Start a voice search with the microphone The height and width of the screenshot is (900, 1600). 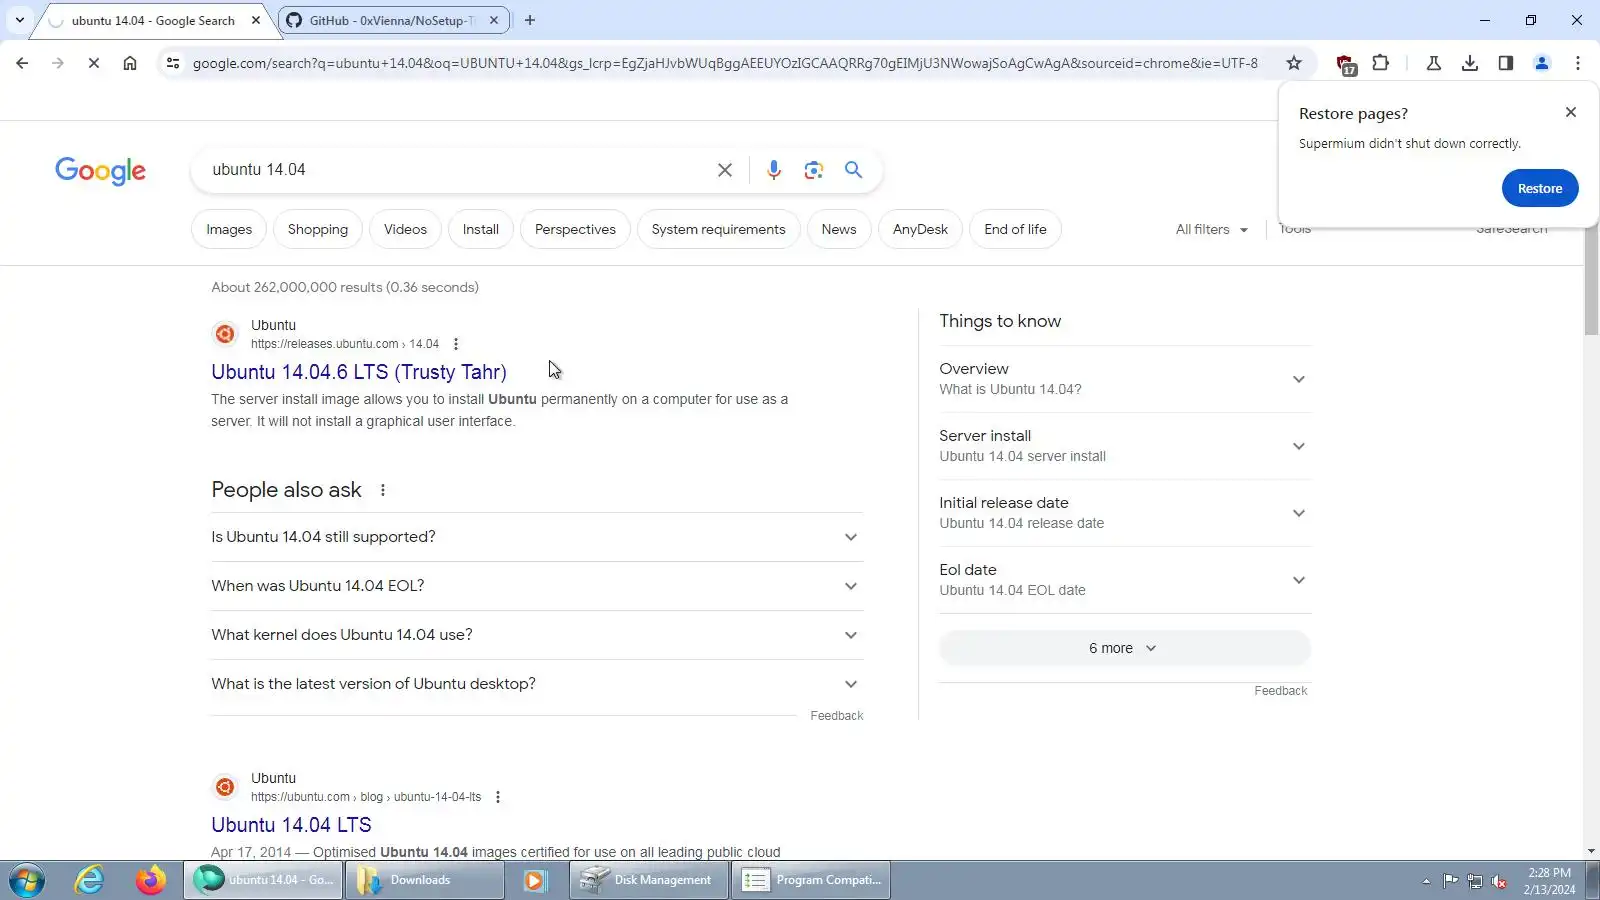tap(774, 170)
